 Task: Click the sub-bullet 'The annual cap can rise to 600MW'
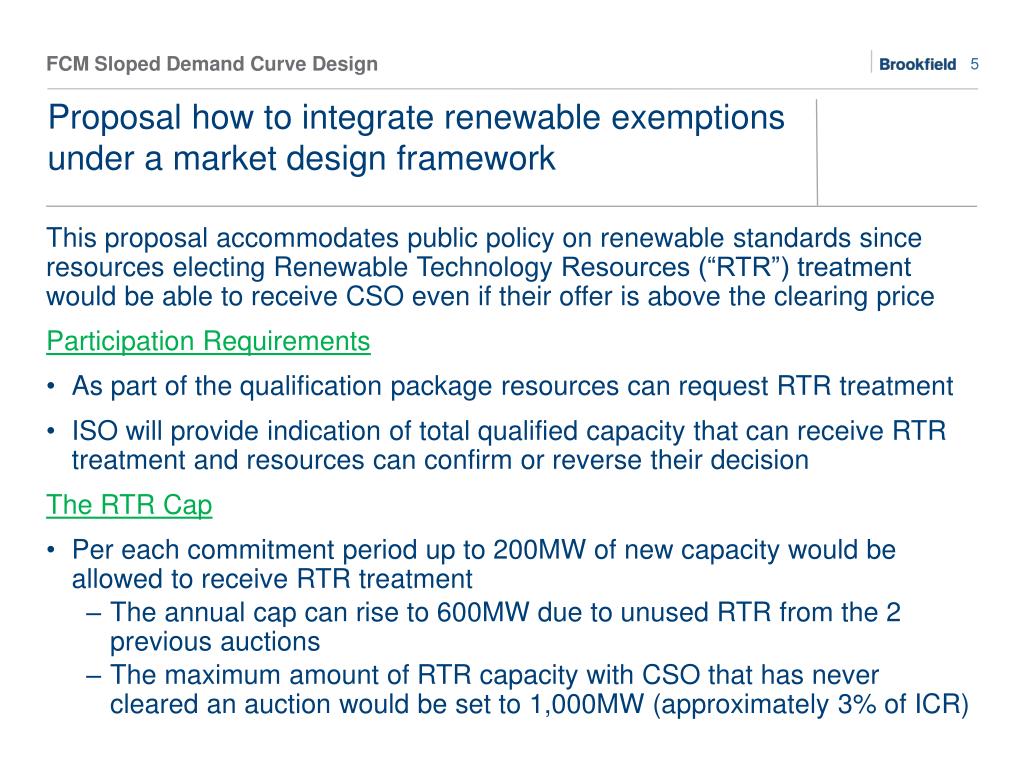505,627
